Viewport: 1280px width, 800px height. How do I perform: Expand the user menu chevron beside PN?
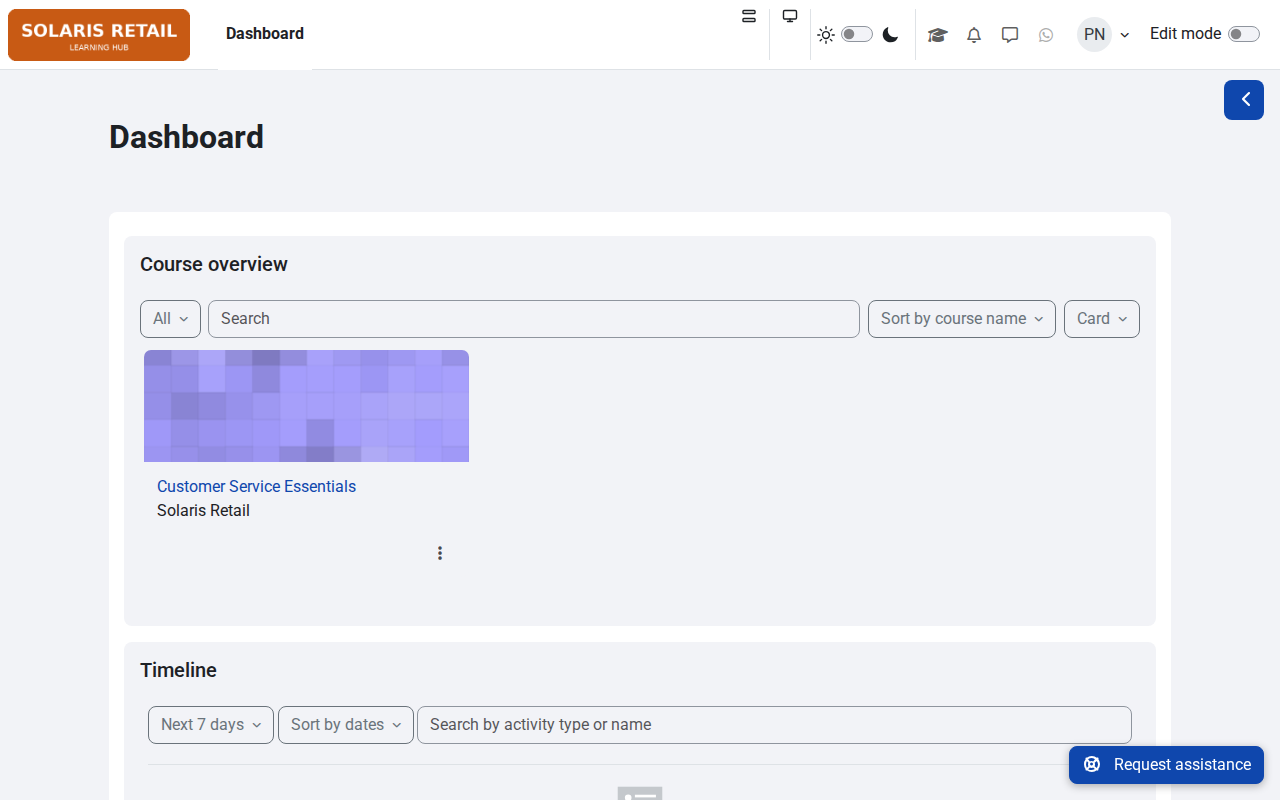tap(1125, 35)
